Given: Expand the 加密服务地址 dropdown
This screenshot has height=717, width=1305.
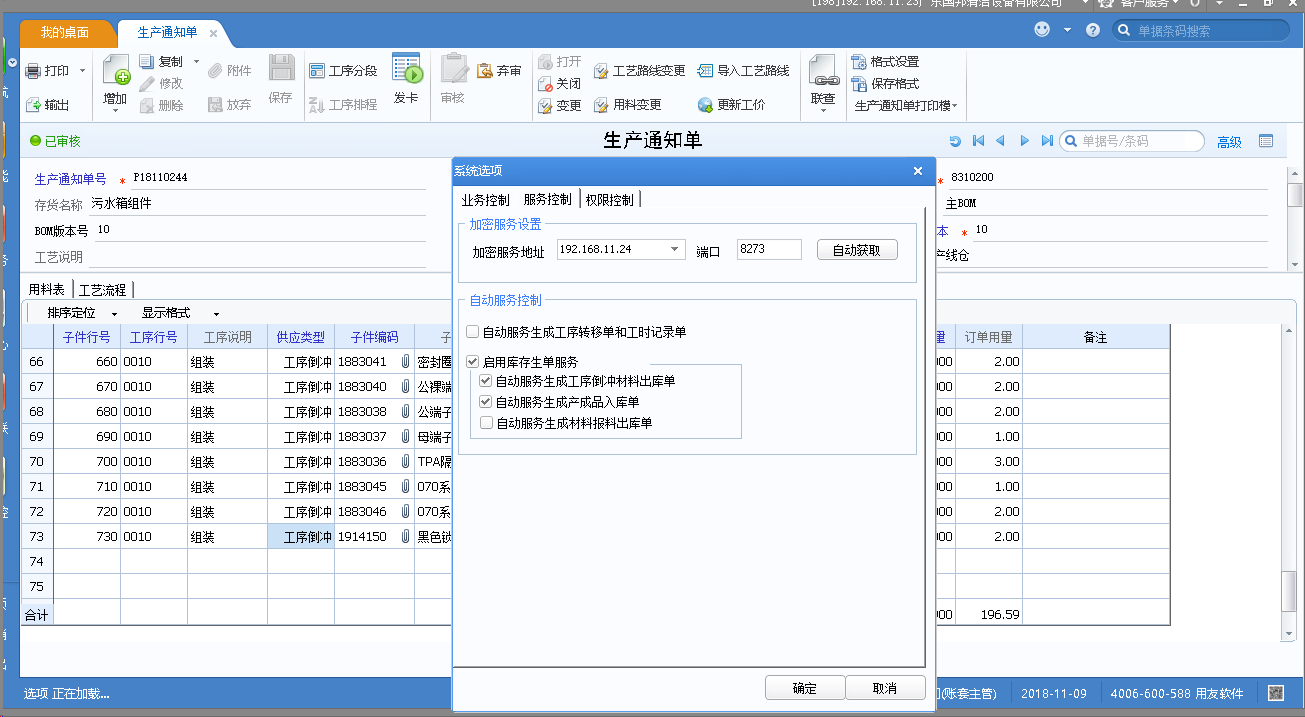Looking at the screenshot, I should pyautogui.click(x=675, y=250).
